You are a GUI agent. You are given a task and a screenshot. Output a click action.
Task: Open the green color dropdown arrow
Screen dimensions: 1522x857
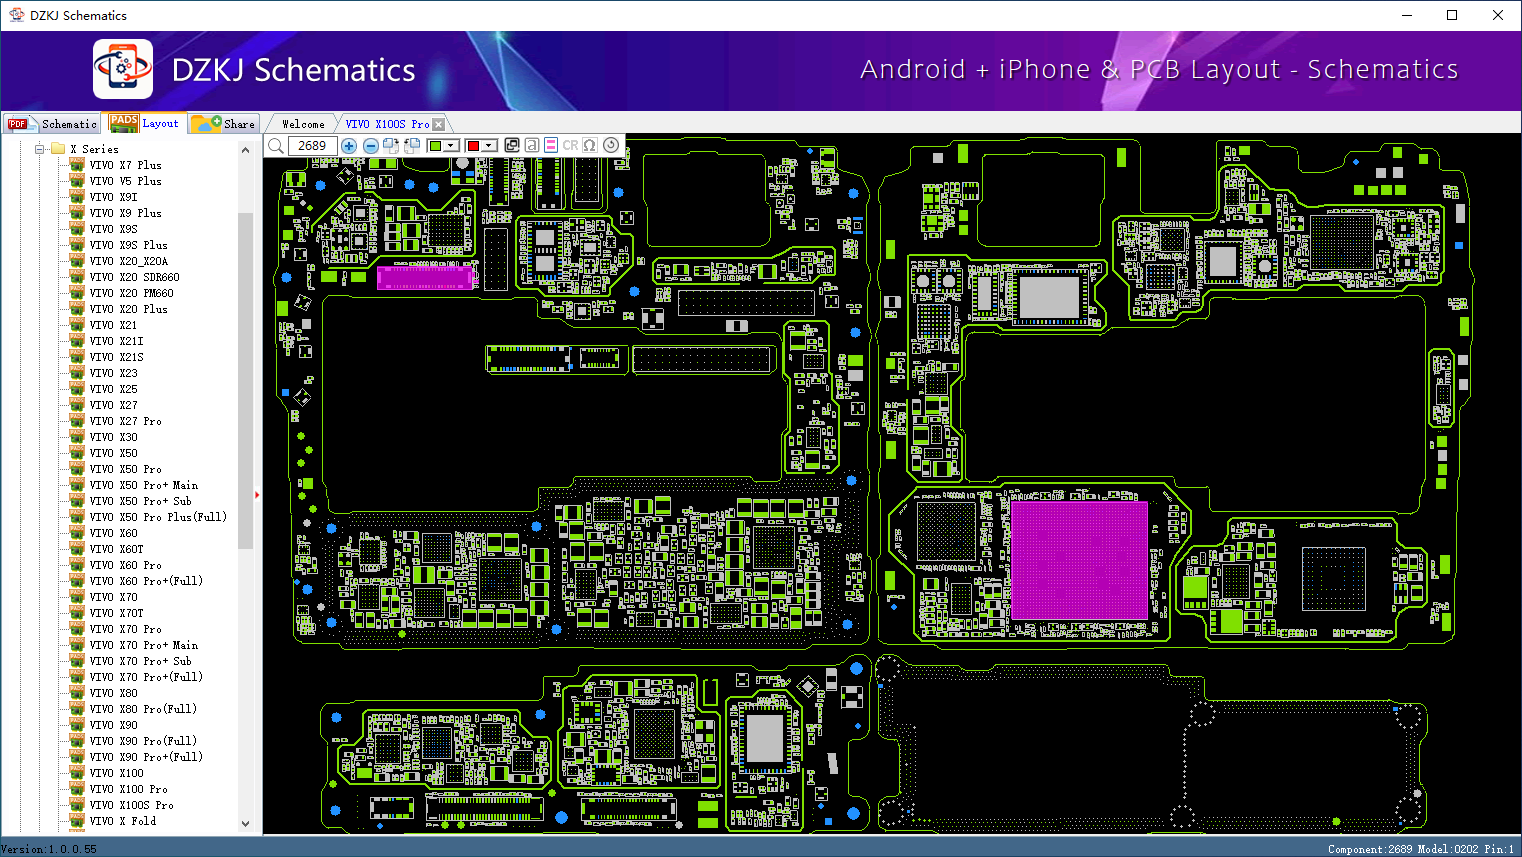click(x=451, y=146)
